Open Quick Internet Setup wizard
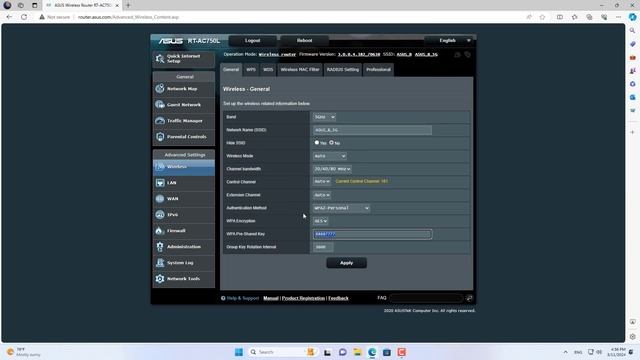 [x=184, y=59]
